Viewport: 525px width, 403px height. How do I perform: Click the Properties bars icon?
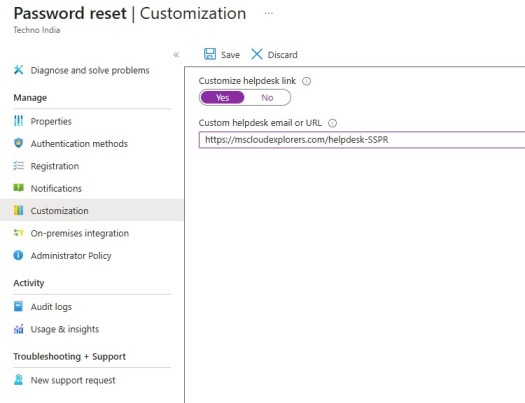tap(18, 120)
